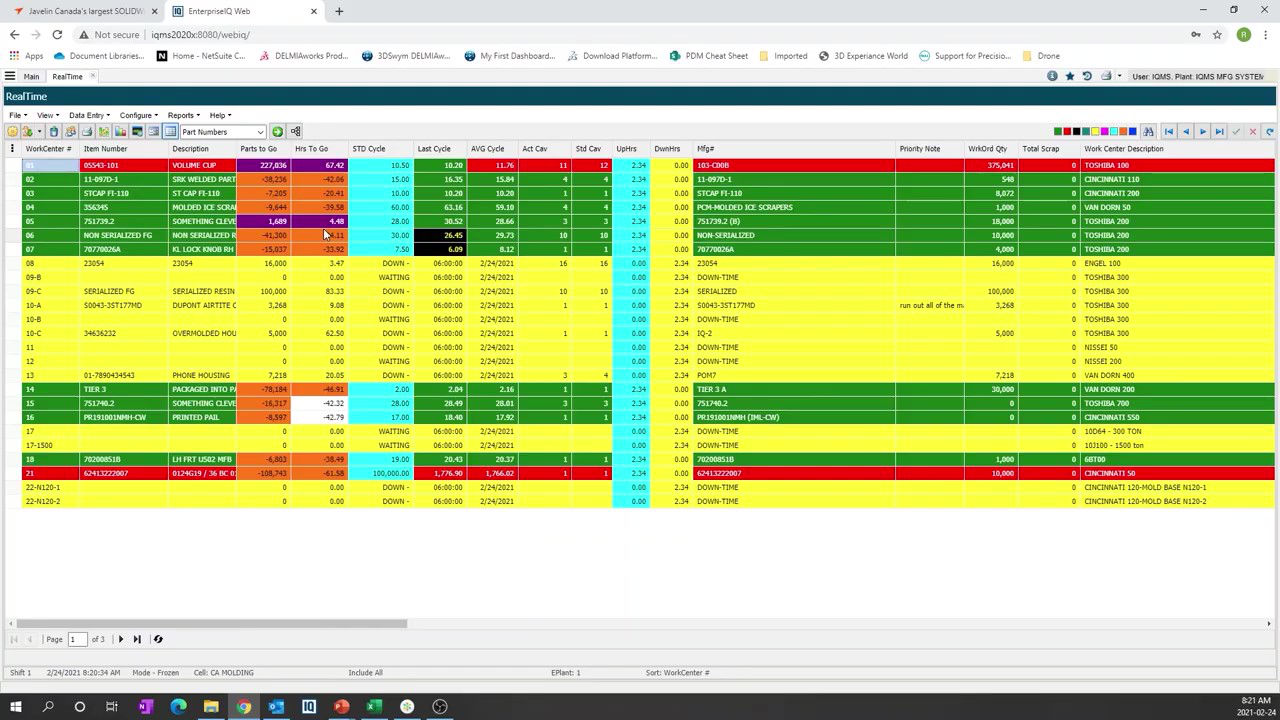Select the cyan color swatch
1280x720 pixels.
click(1114, 132)
